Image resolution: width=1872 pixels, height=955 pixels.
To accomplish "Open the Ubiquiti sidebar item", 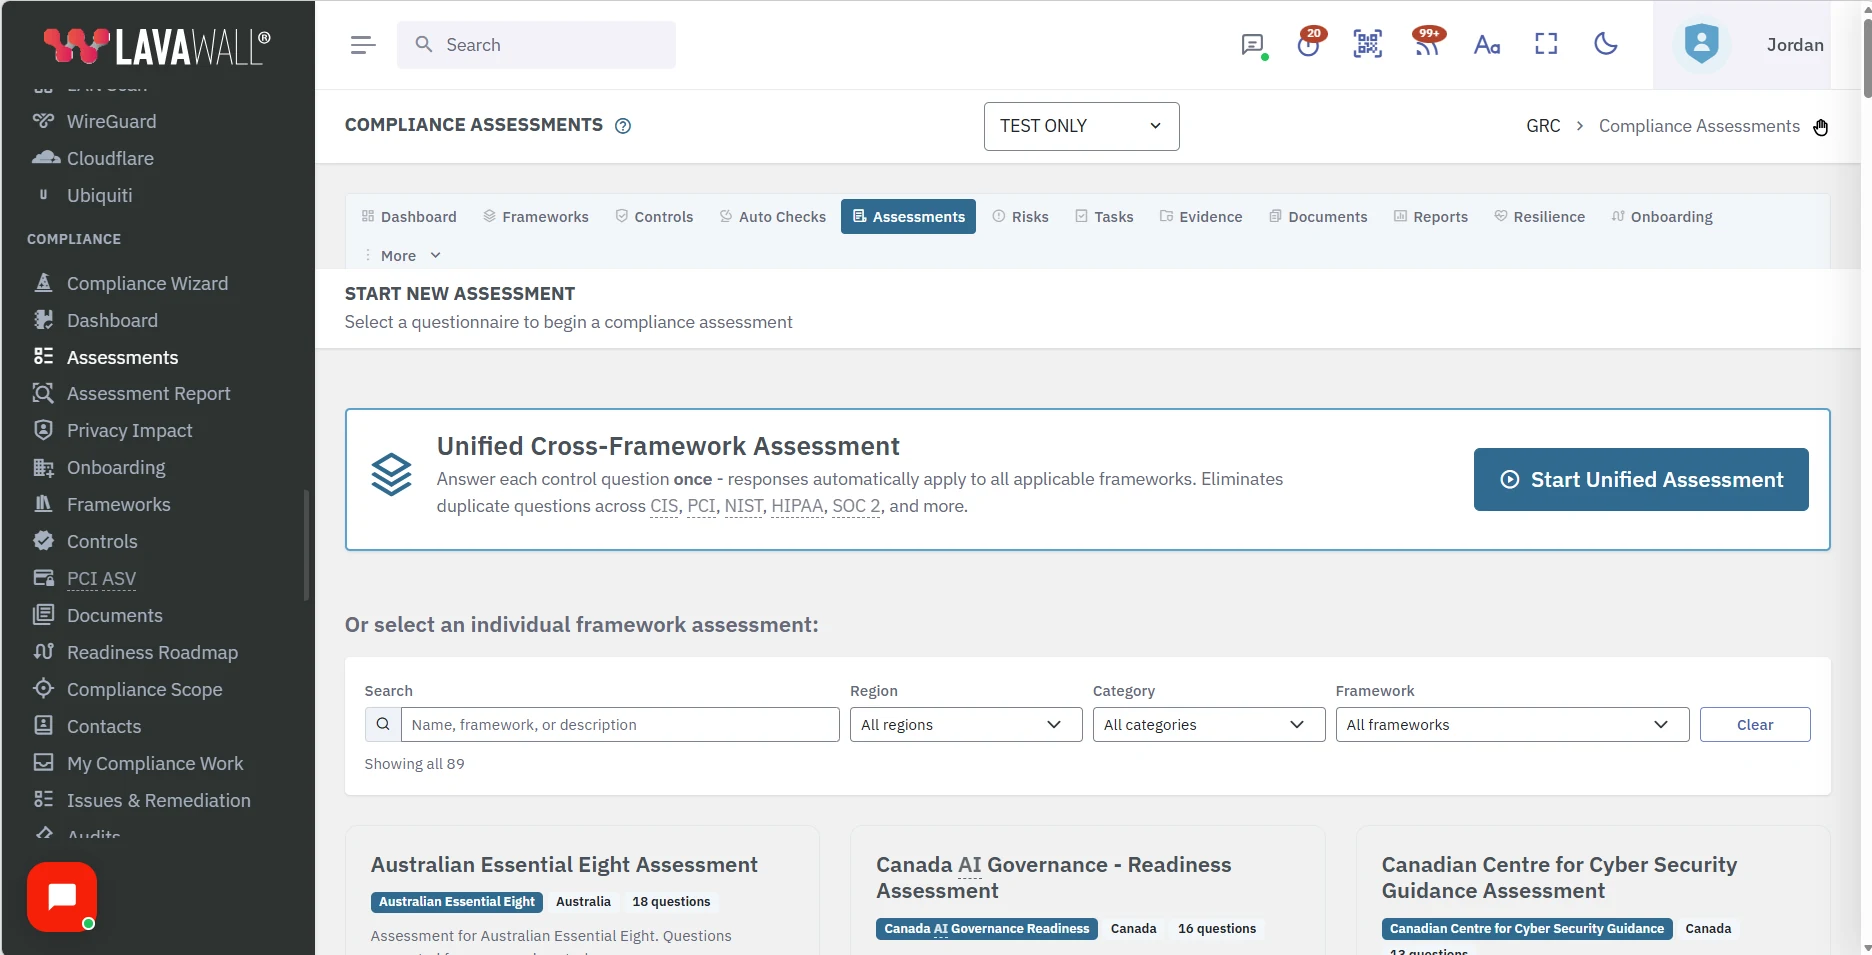I will 99,195.
